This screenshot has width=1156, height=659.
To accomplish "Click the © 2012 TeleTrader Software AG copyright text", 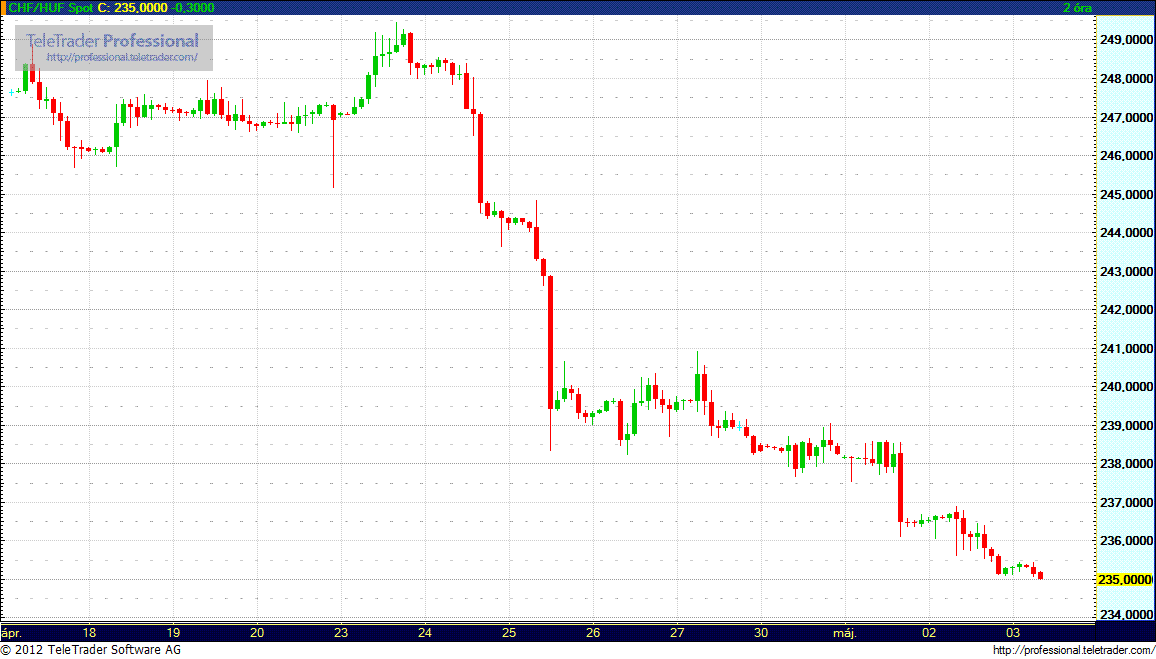I will pos(90,650).
